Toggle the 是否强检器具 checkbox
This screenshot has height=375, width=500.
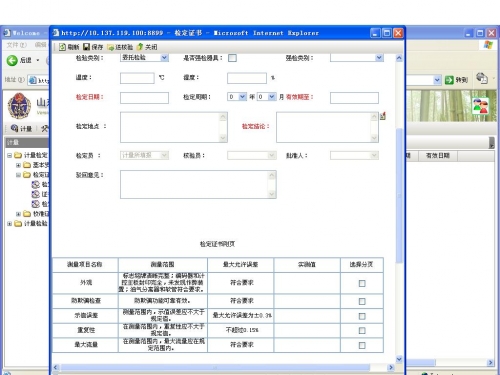pyautogui.click(x=232, y=58)
